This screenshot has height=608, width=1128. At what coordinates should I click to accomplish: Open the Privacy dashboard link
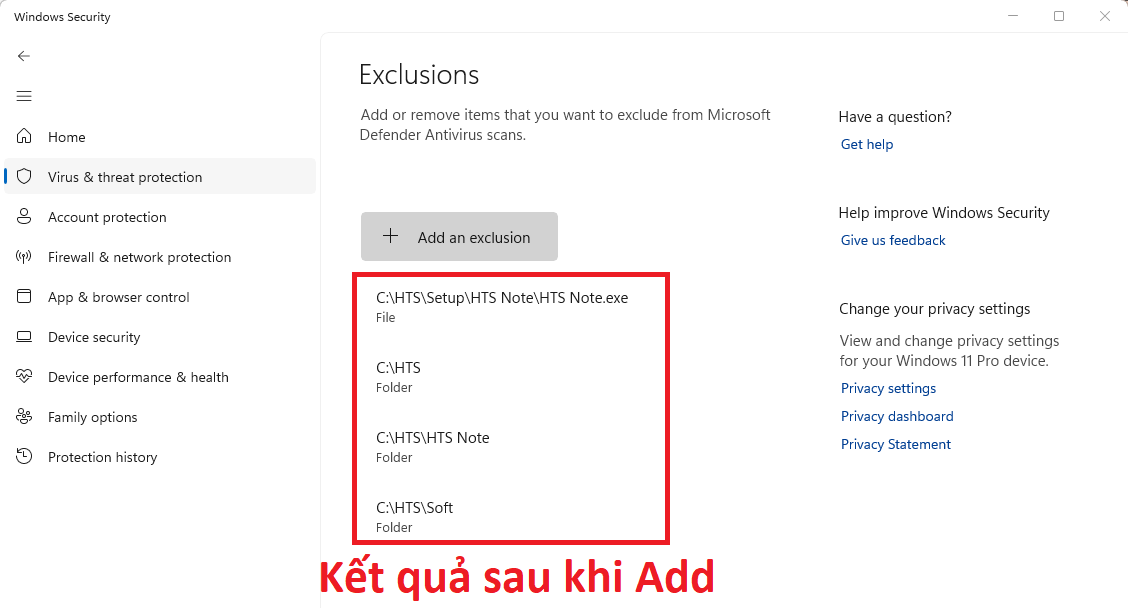point(897,416)
